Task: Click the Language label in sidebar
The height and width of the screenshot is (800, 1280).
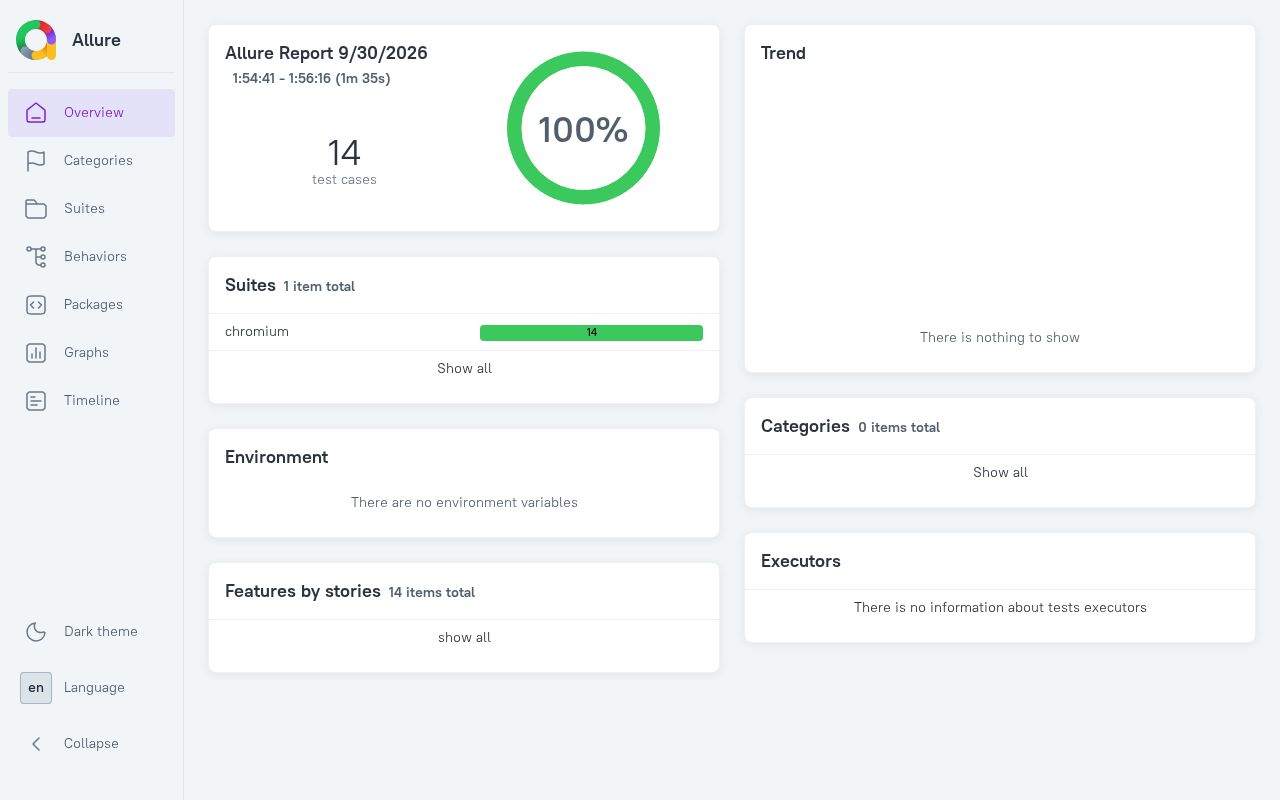Action: pyautogui.click(x=94, y=687)
